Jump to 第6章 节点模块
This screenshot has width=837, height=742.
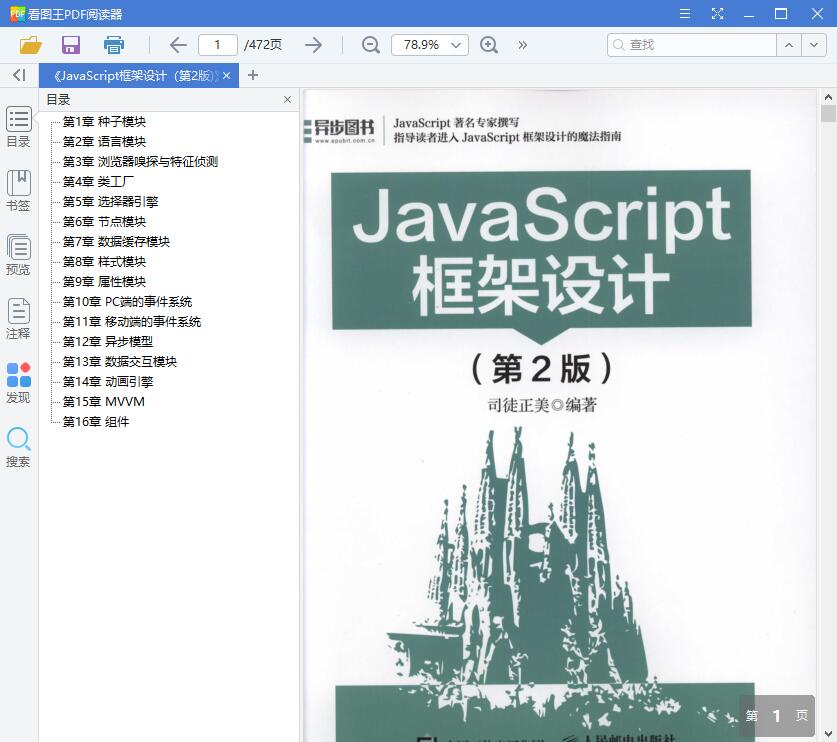pyautogui.click(x=105, y=222)
